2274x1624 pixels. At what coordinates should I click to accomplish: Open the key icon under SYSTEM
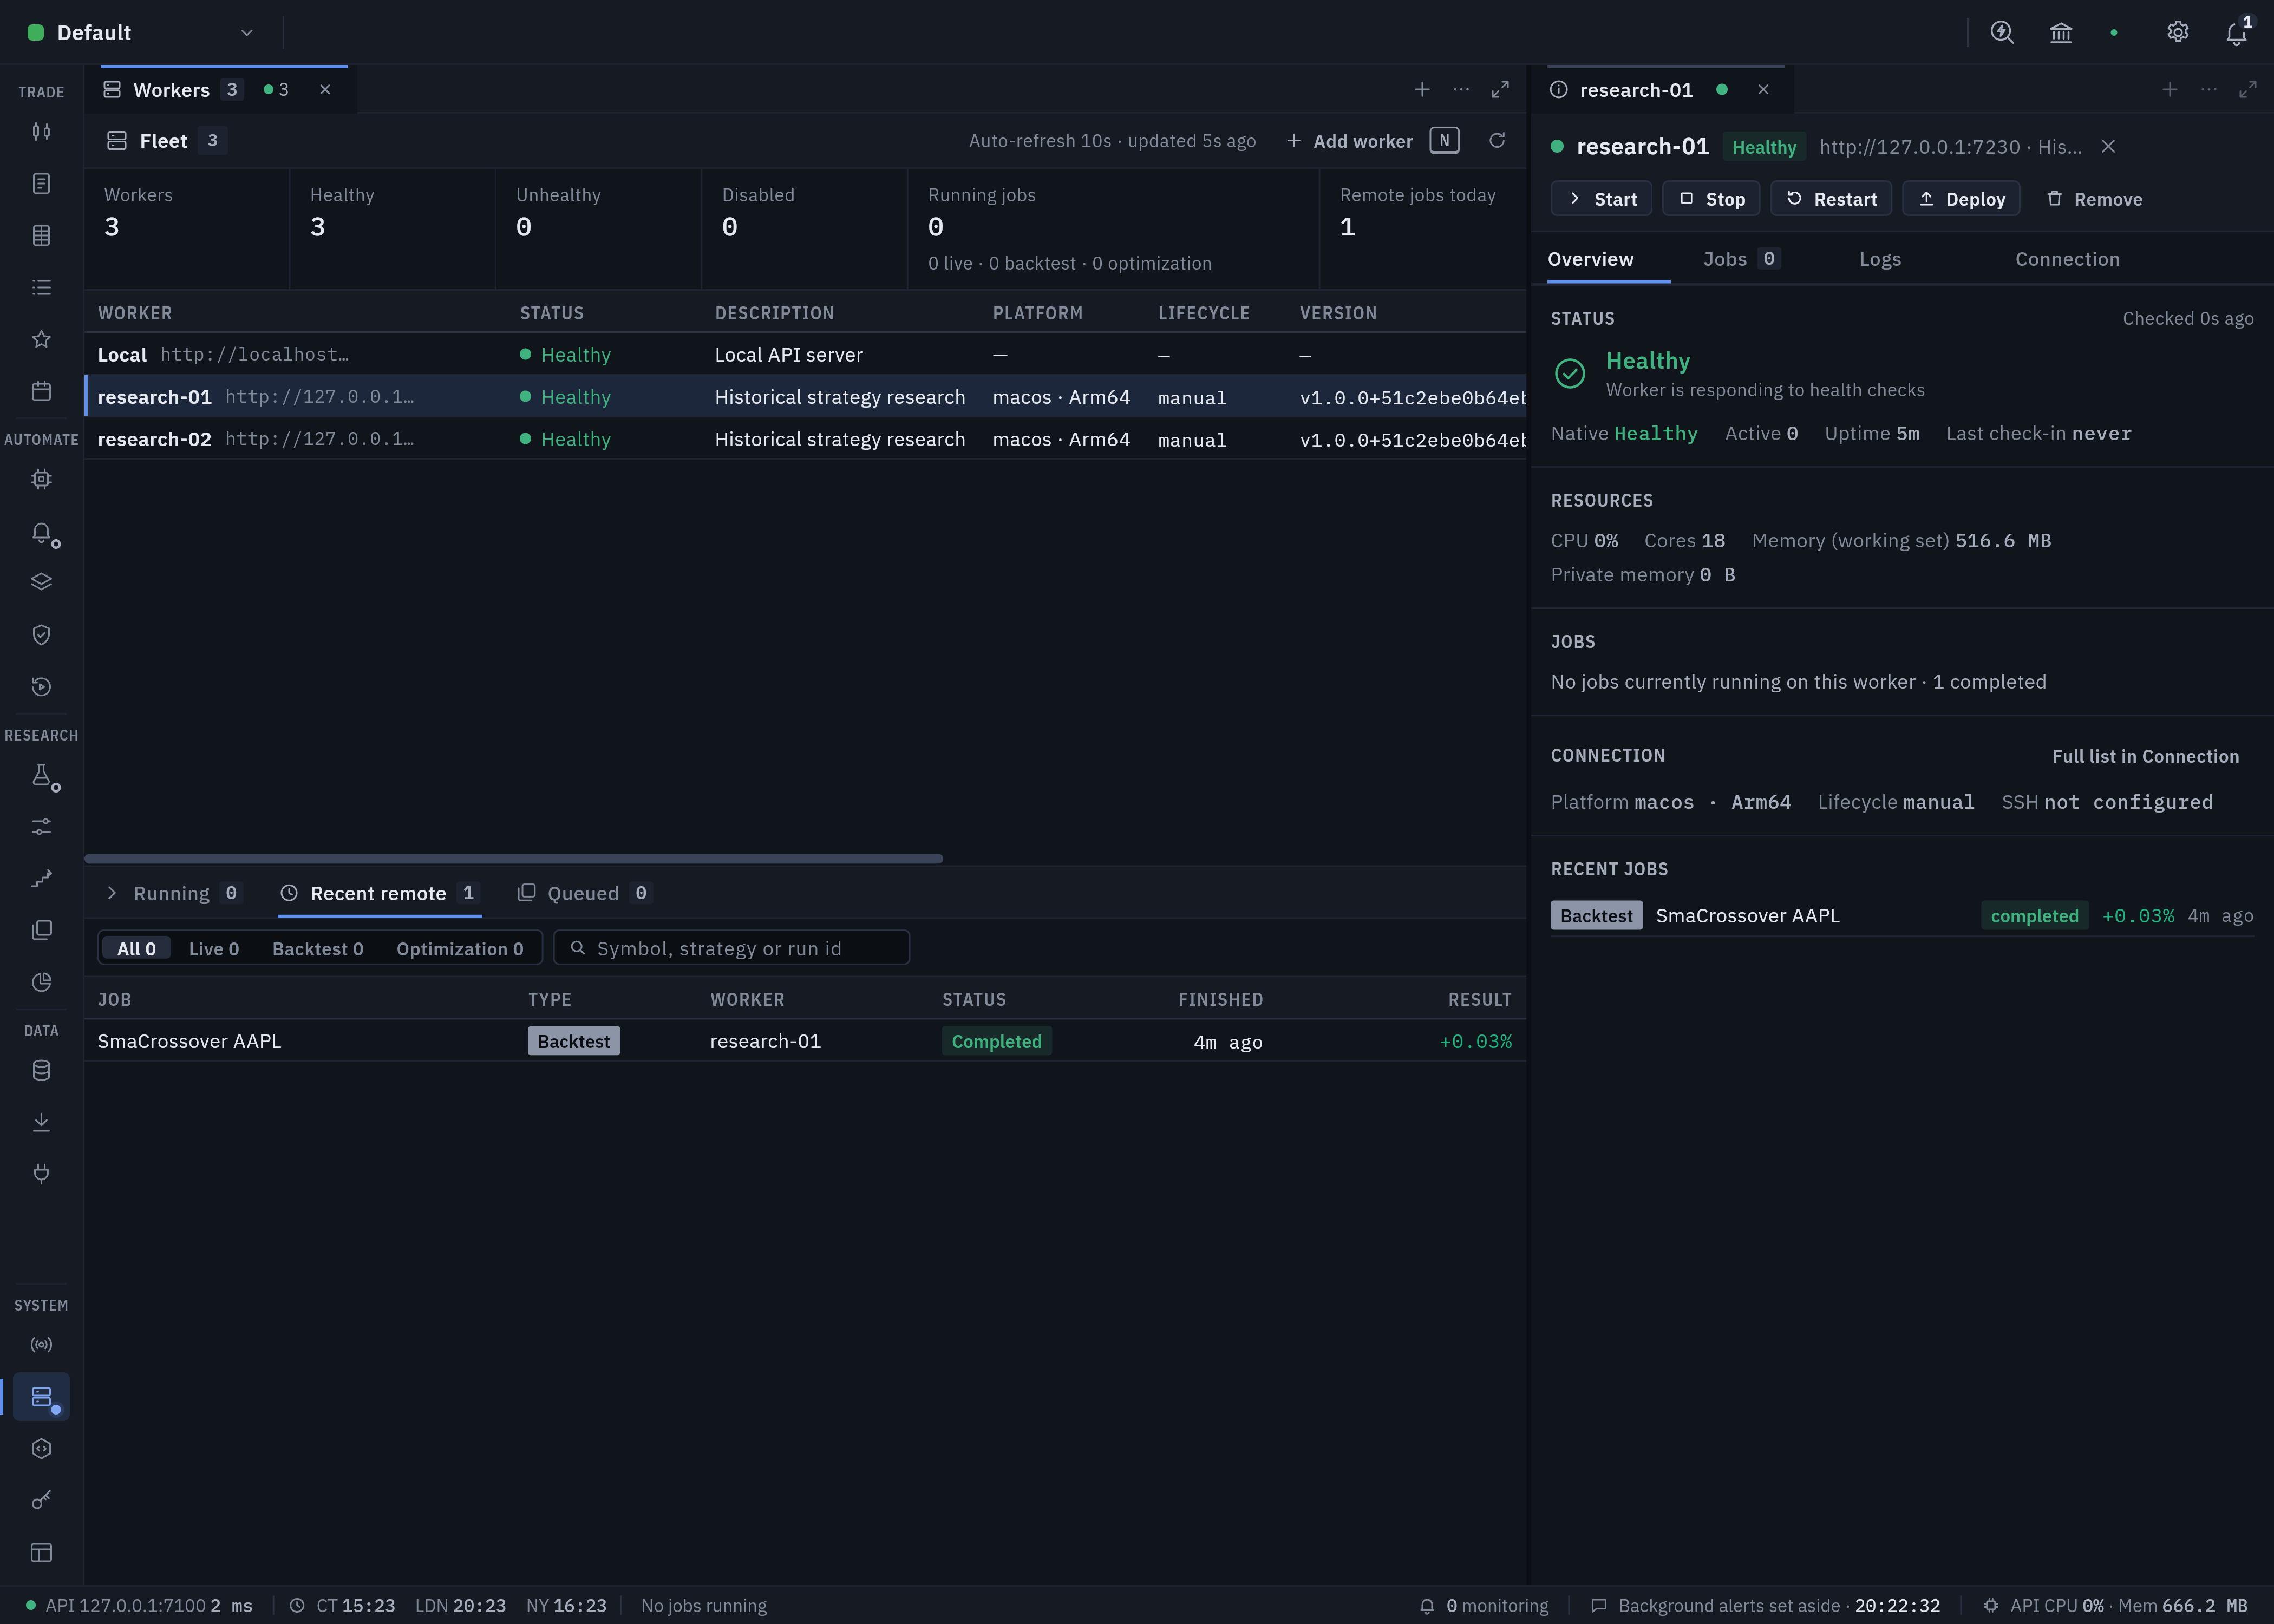pyautogui.click(x=41, y=1500)
